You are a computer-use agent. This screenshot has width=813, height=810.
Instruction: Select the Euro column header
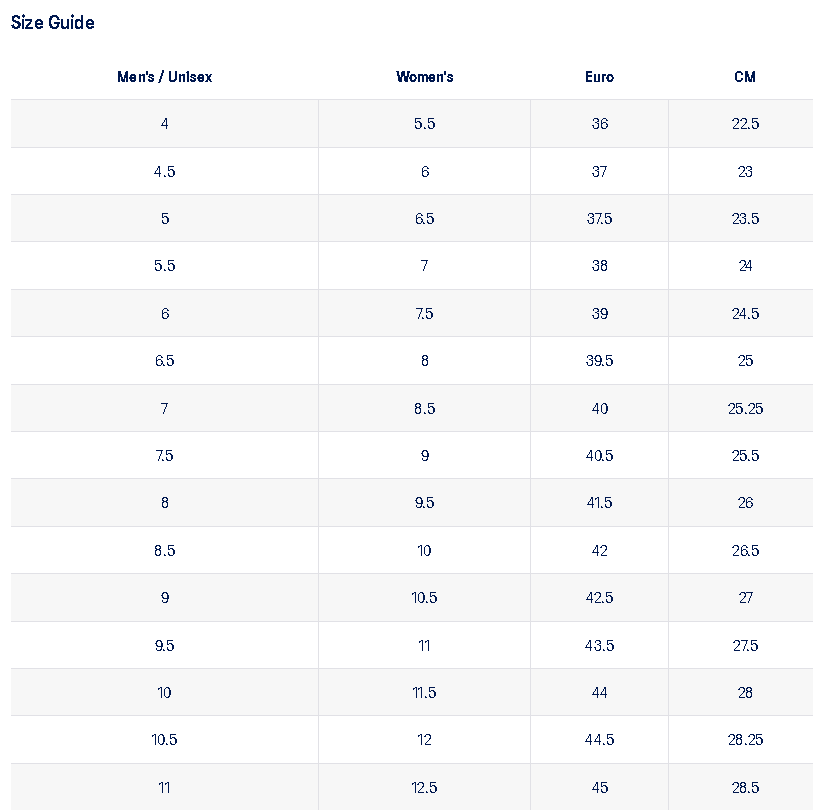pos(600,77)
